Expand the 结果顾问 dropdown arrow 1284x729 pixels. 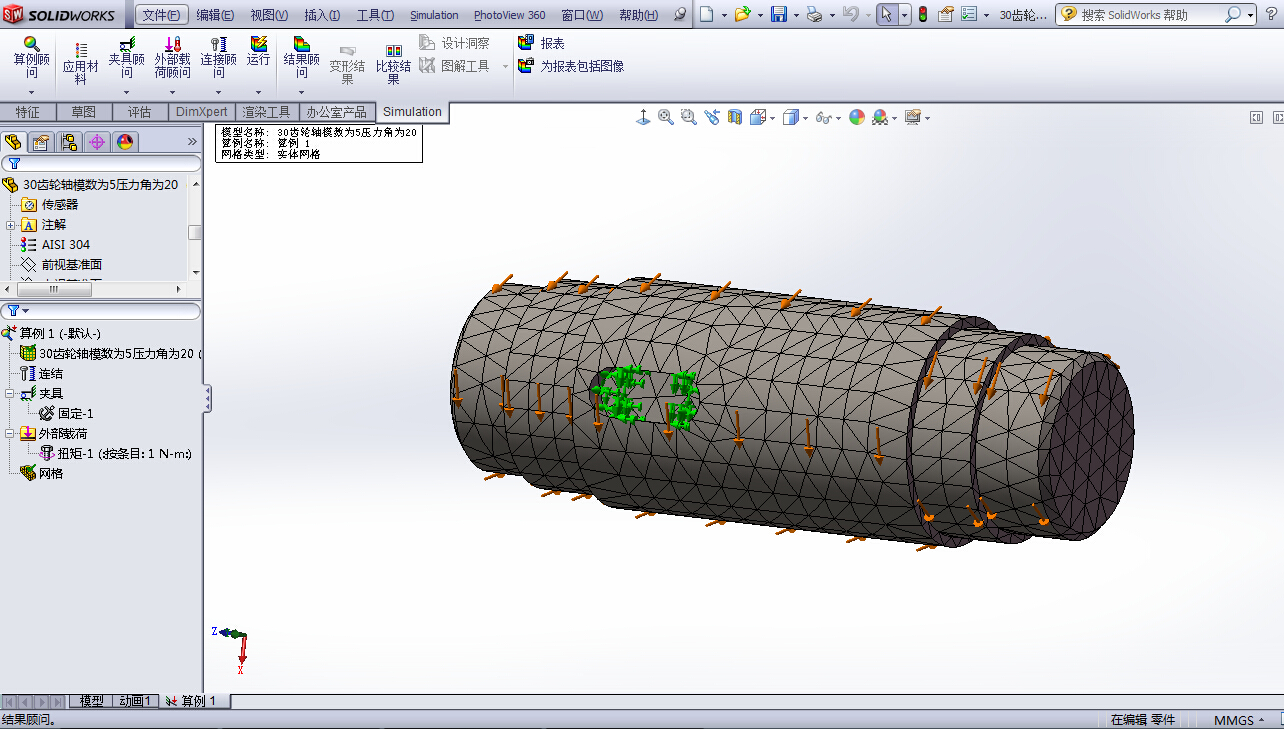click(x=301, y=92)
